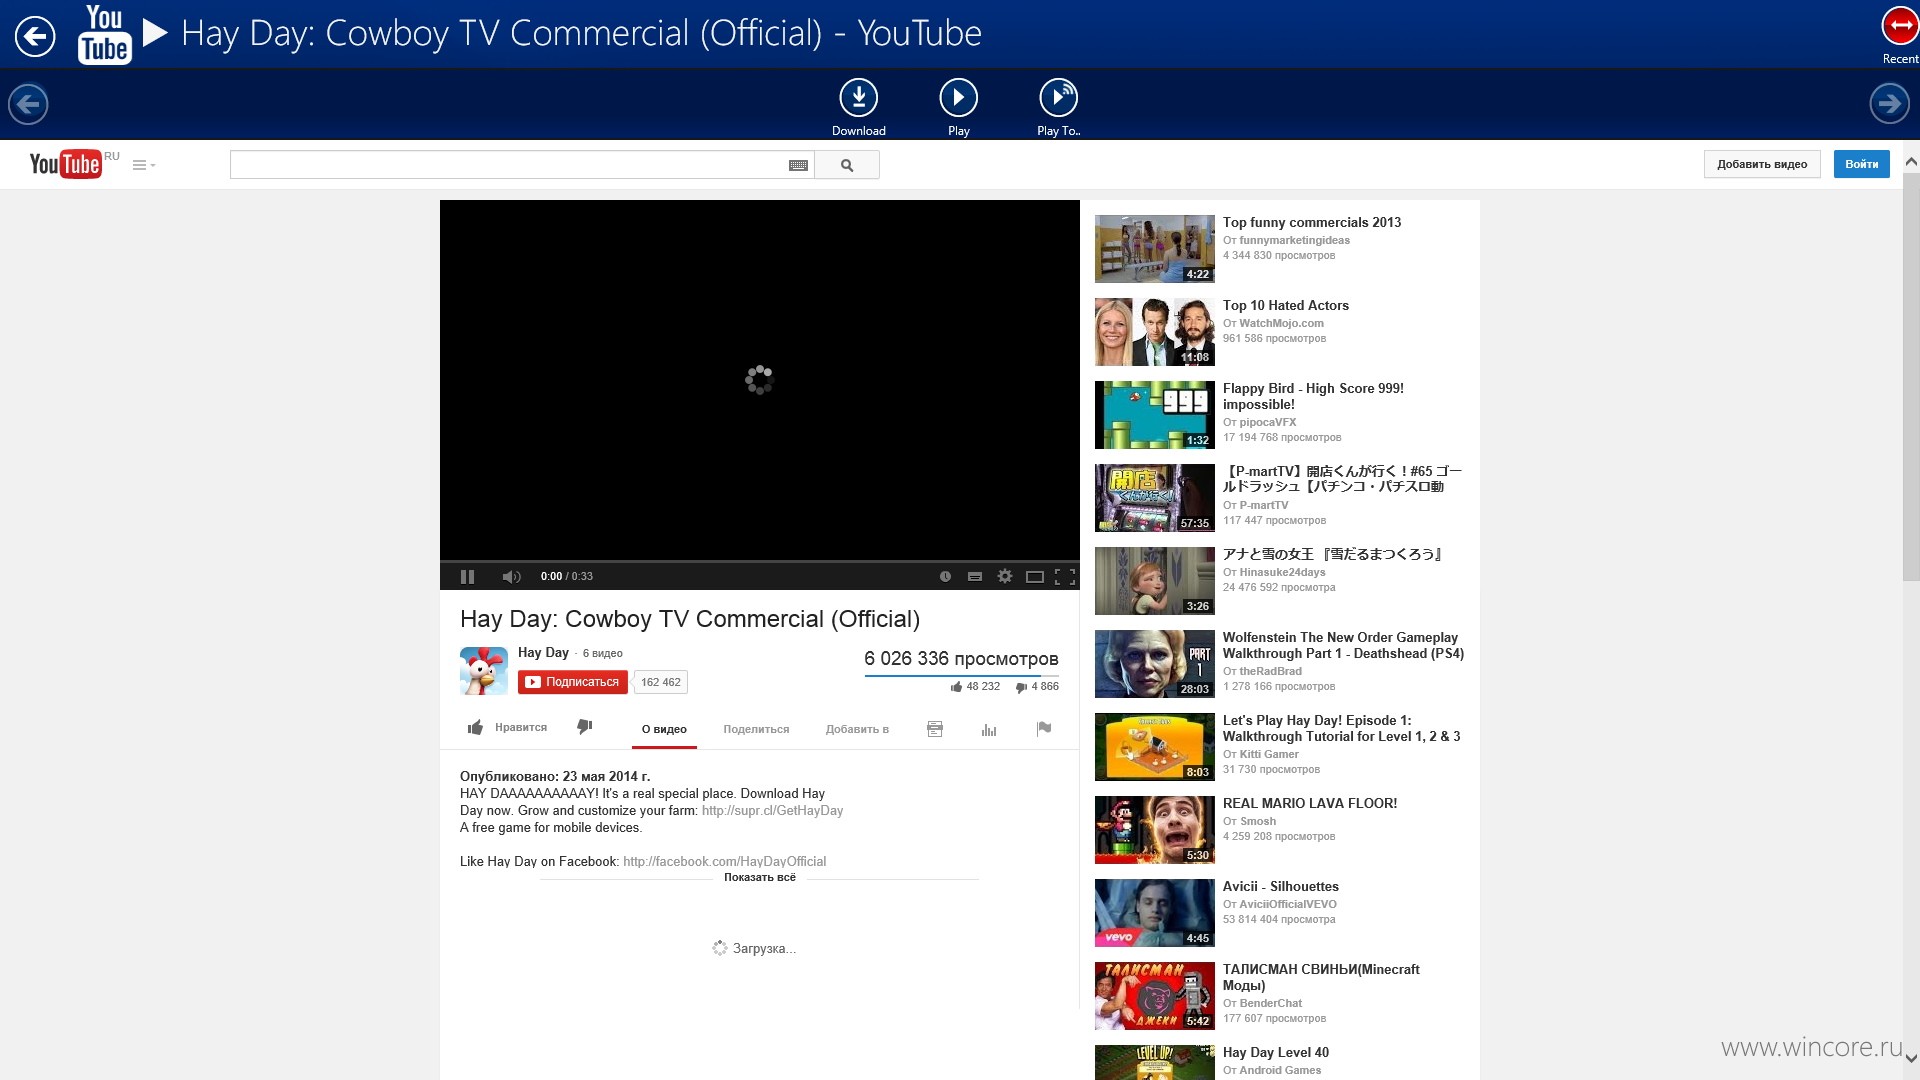Select the Поделиться tab
The height and width of the screenshot is (1080, 1920).
(756, 729)
